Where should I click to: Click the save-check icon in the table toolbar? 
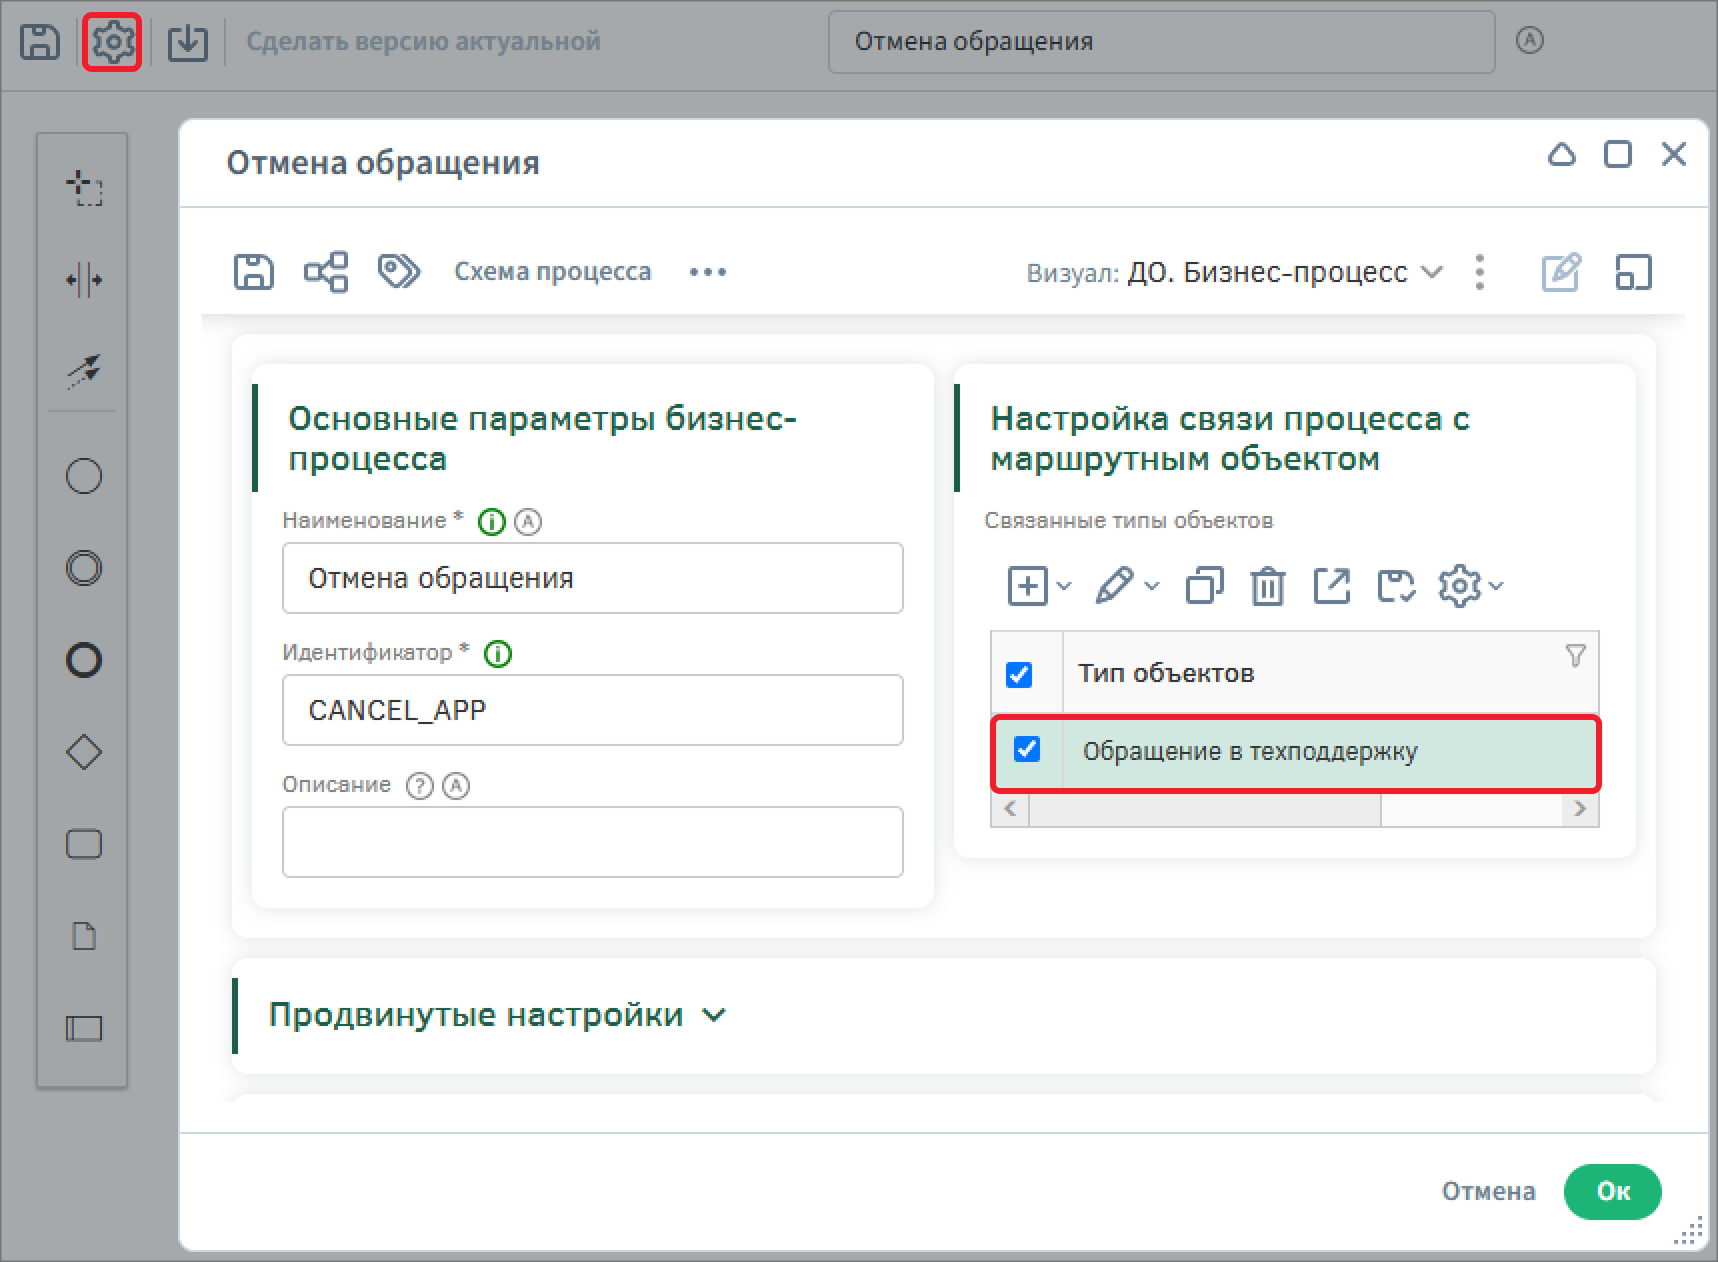pyautogui.click(x=1396, y=586)
